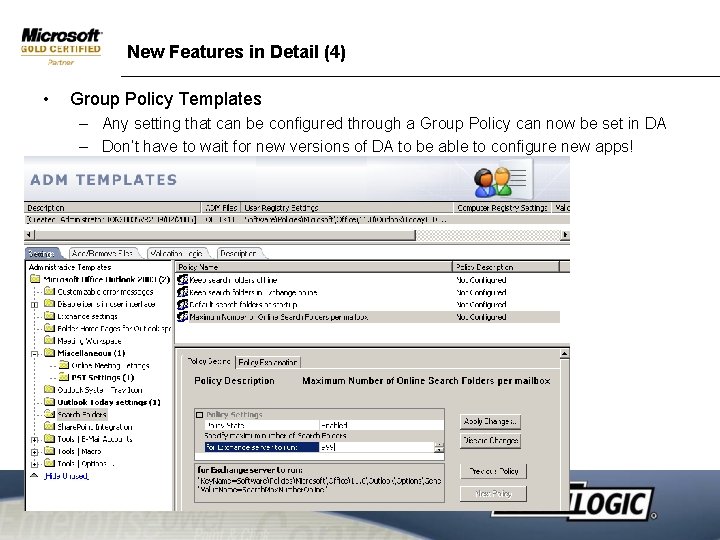
Task: Click the policy icon for Maximum Number of Online Search Folders
Action: 182,316
